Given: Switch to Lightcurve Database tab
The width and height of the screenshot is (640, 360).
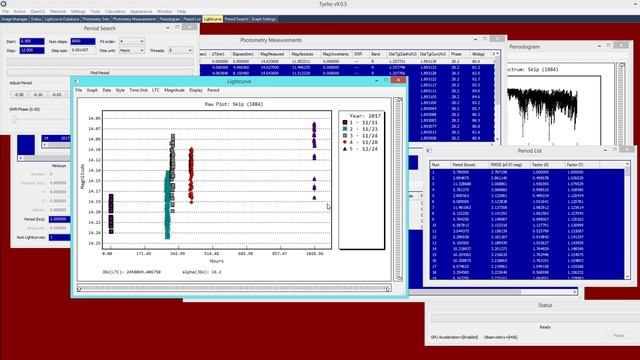Looking at the screenshot, I should point(62,19).
